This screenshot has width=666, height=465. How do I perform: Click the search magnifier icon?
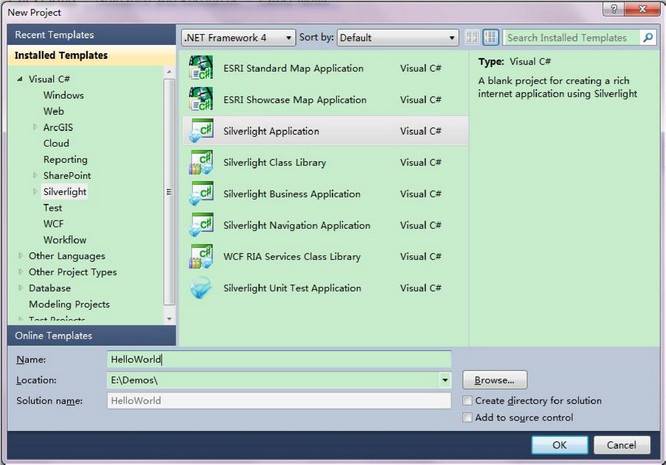(x=648, y=37)
